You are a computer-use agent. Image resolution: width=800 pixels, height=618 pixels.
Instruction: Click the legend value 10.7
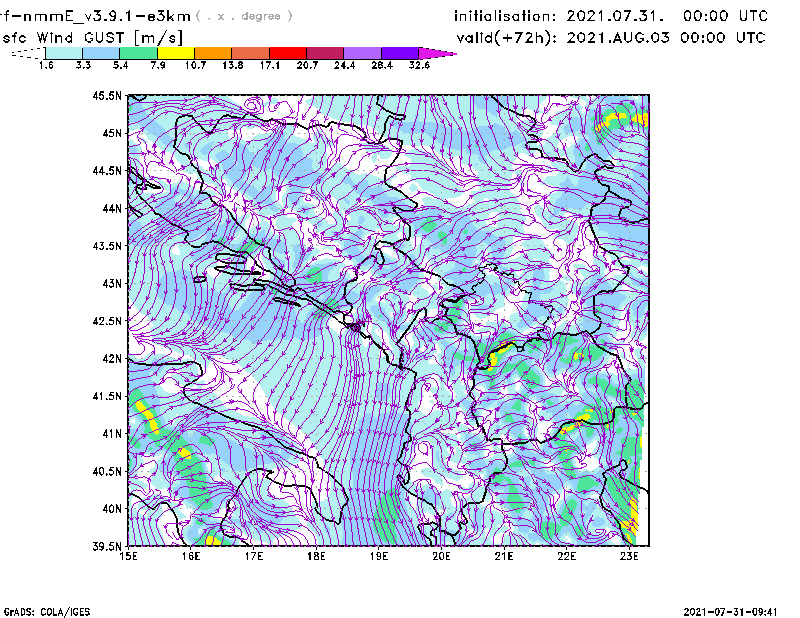point(195,65)
